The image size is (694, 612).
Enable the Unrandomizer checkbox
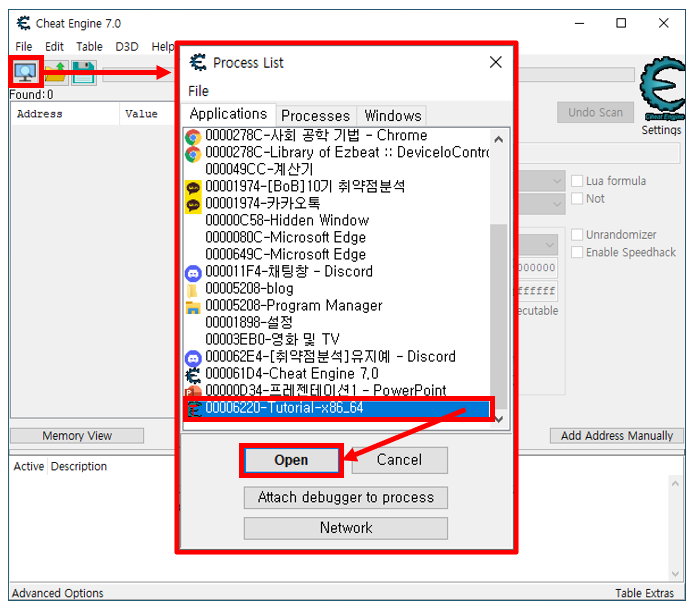pyautogui.click(x=577, y=235)
